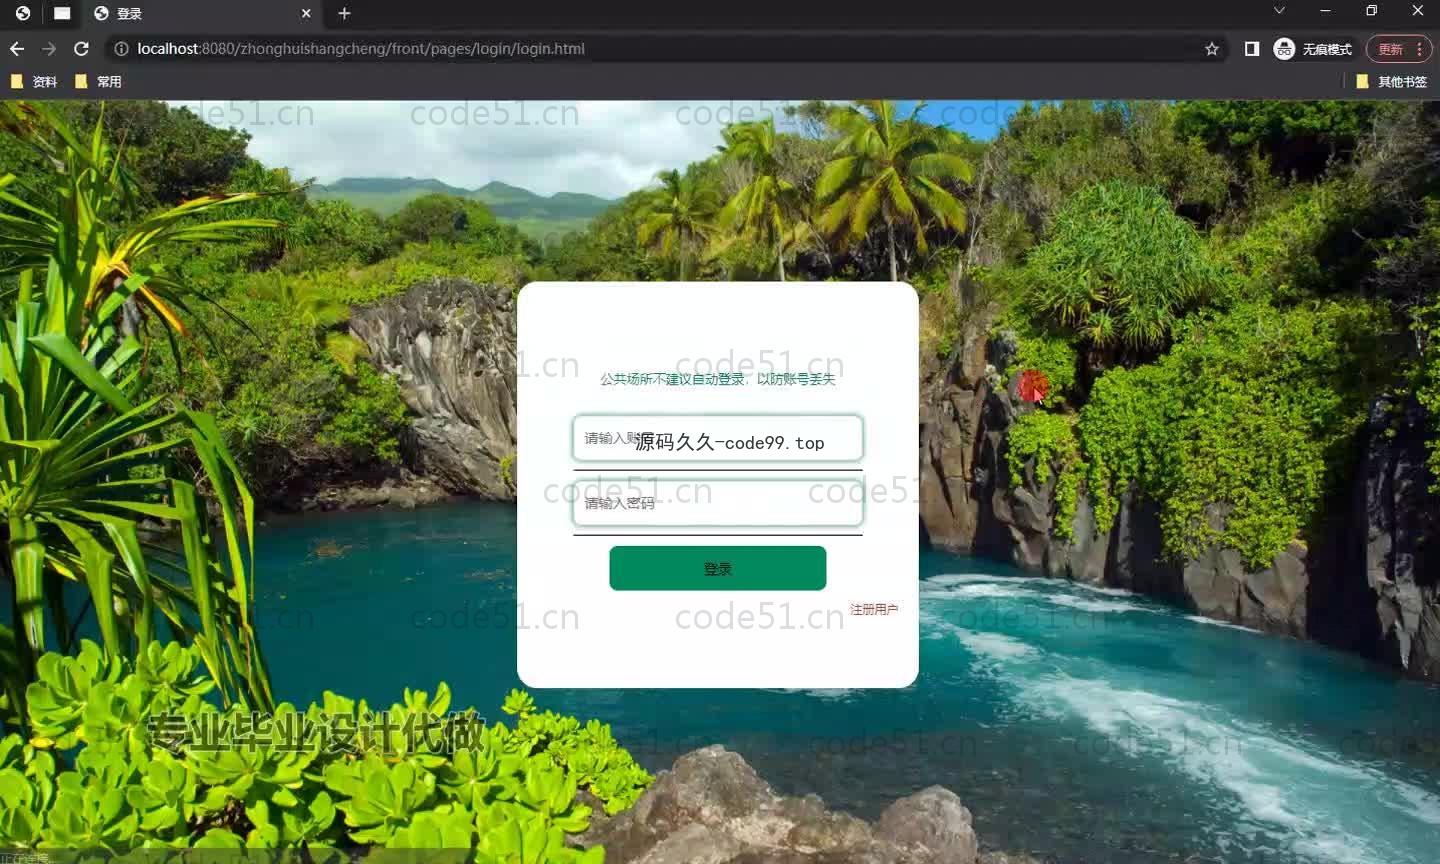Open a new browser tab
Image resolution: width=1440 pixels, height=864 pixels.
pos(344,13)
